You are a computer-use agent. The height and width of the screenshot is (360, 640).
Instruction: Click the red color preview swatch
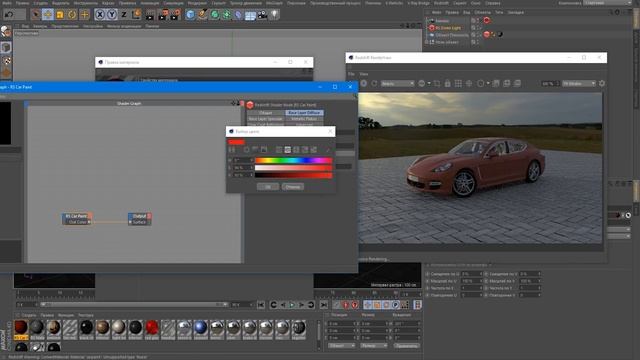(237, 142)
